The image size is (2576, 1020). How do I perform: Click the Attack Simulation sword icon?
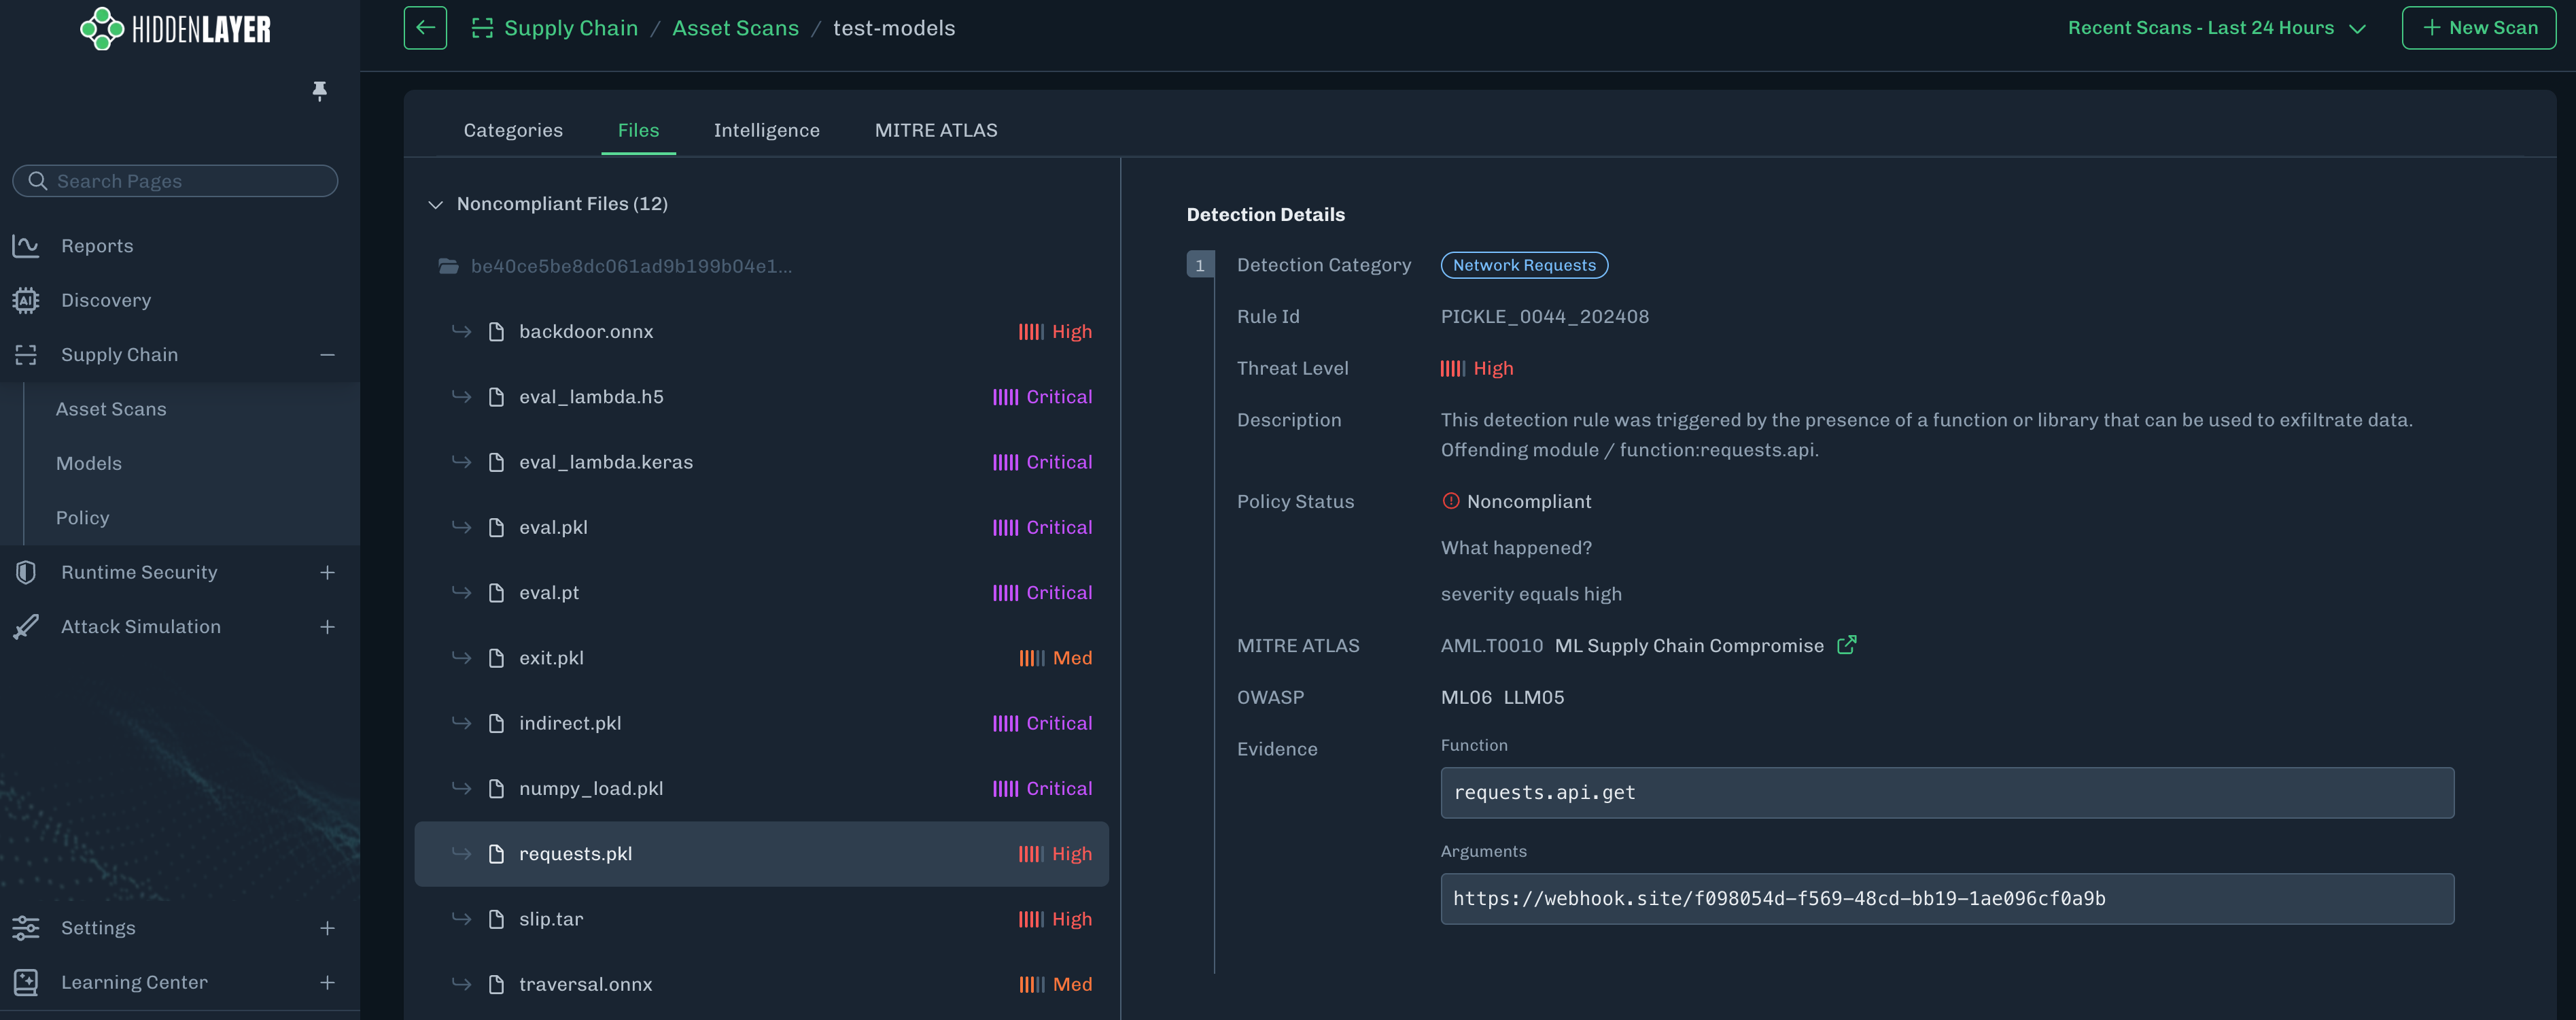(x=26, y=627)
